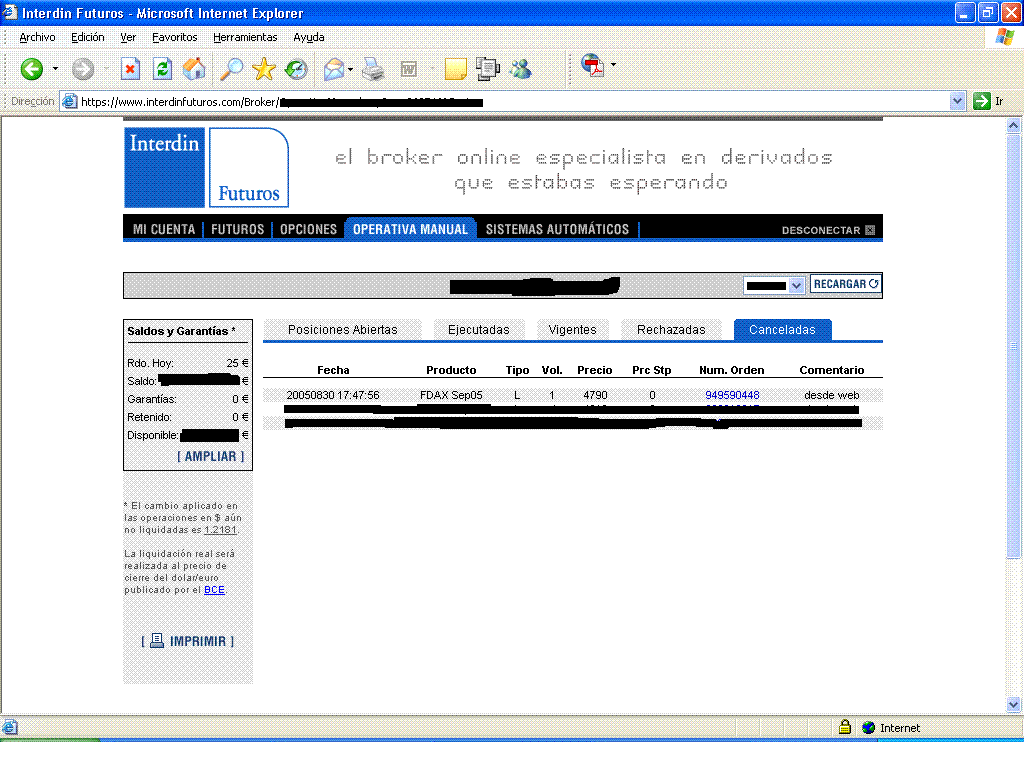Open the OPCIONES navigation tab
Screen dimensions: 1024x768
[308, 229]
